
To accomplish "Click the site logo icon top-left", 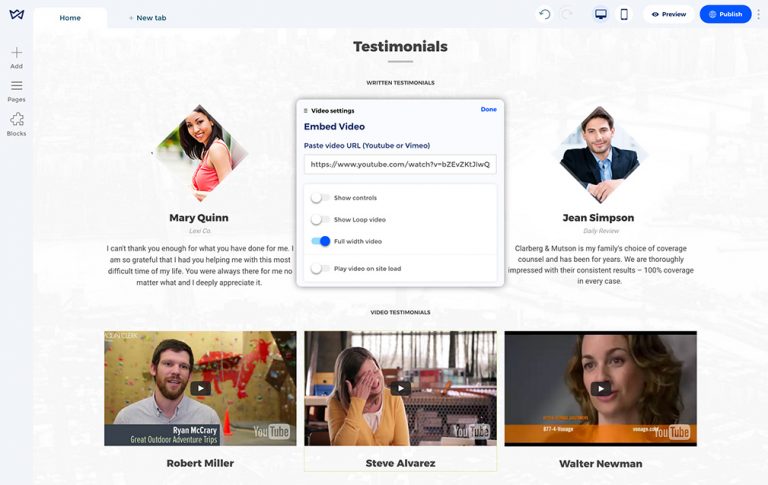I will pyautogui.click(x=16, y=14).
